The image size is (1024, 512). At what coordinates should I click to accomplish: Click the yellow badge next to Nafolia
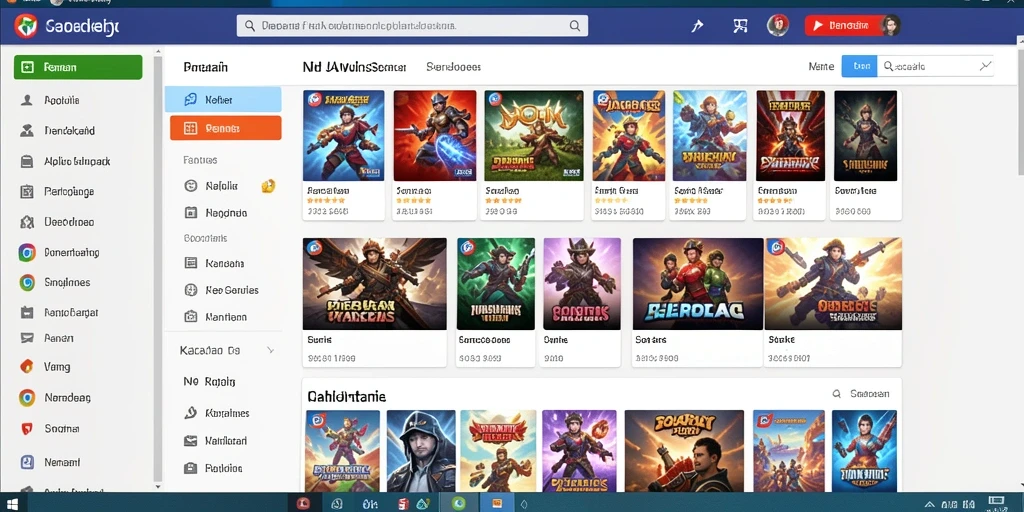(268, 186)
